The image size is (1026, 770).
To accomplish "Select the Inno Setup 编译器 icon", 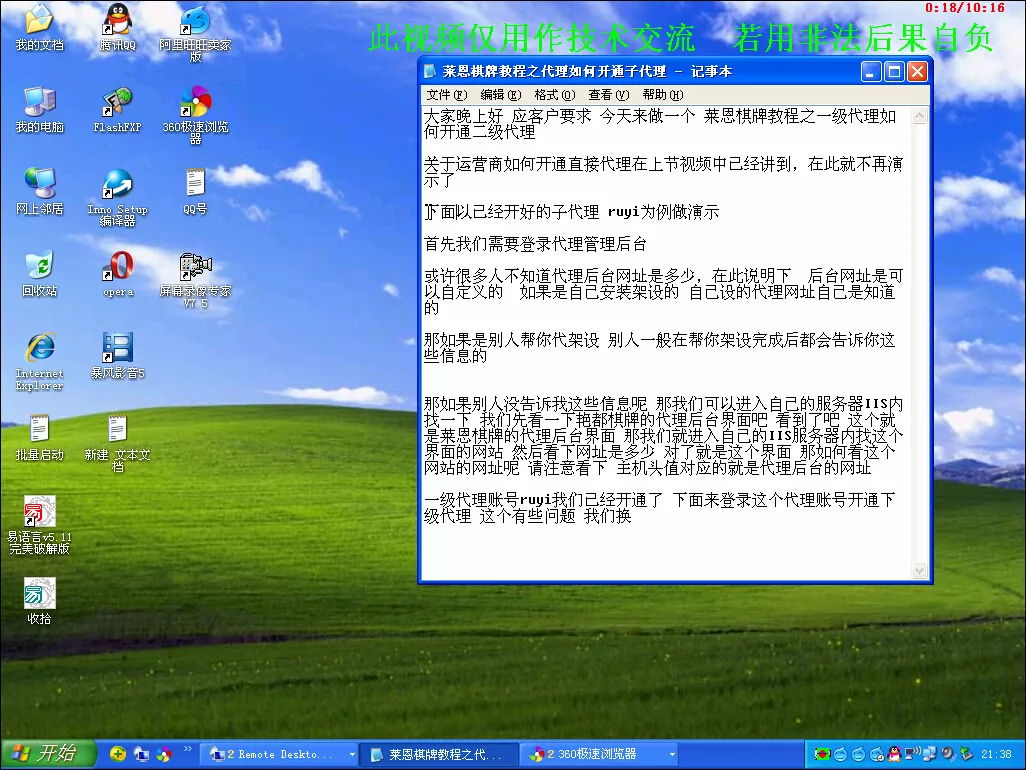I will 117,185.
